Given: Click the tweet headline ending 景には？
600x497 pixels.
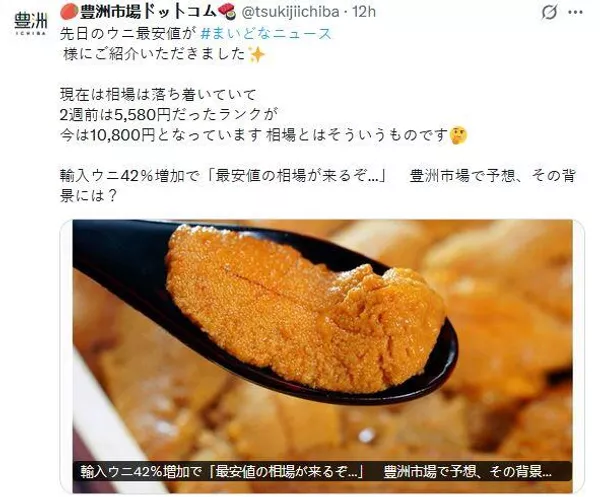Looking at the screenshot, I should click(x=318, y=186).
